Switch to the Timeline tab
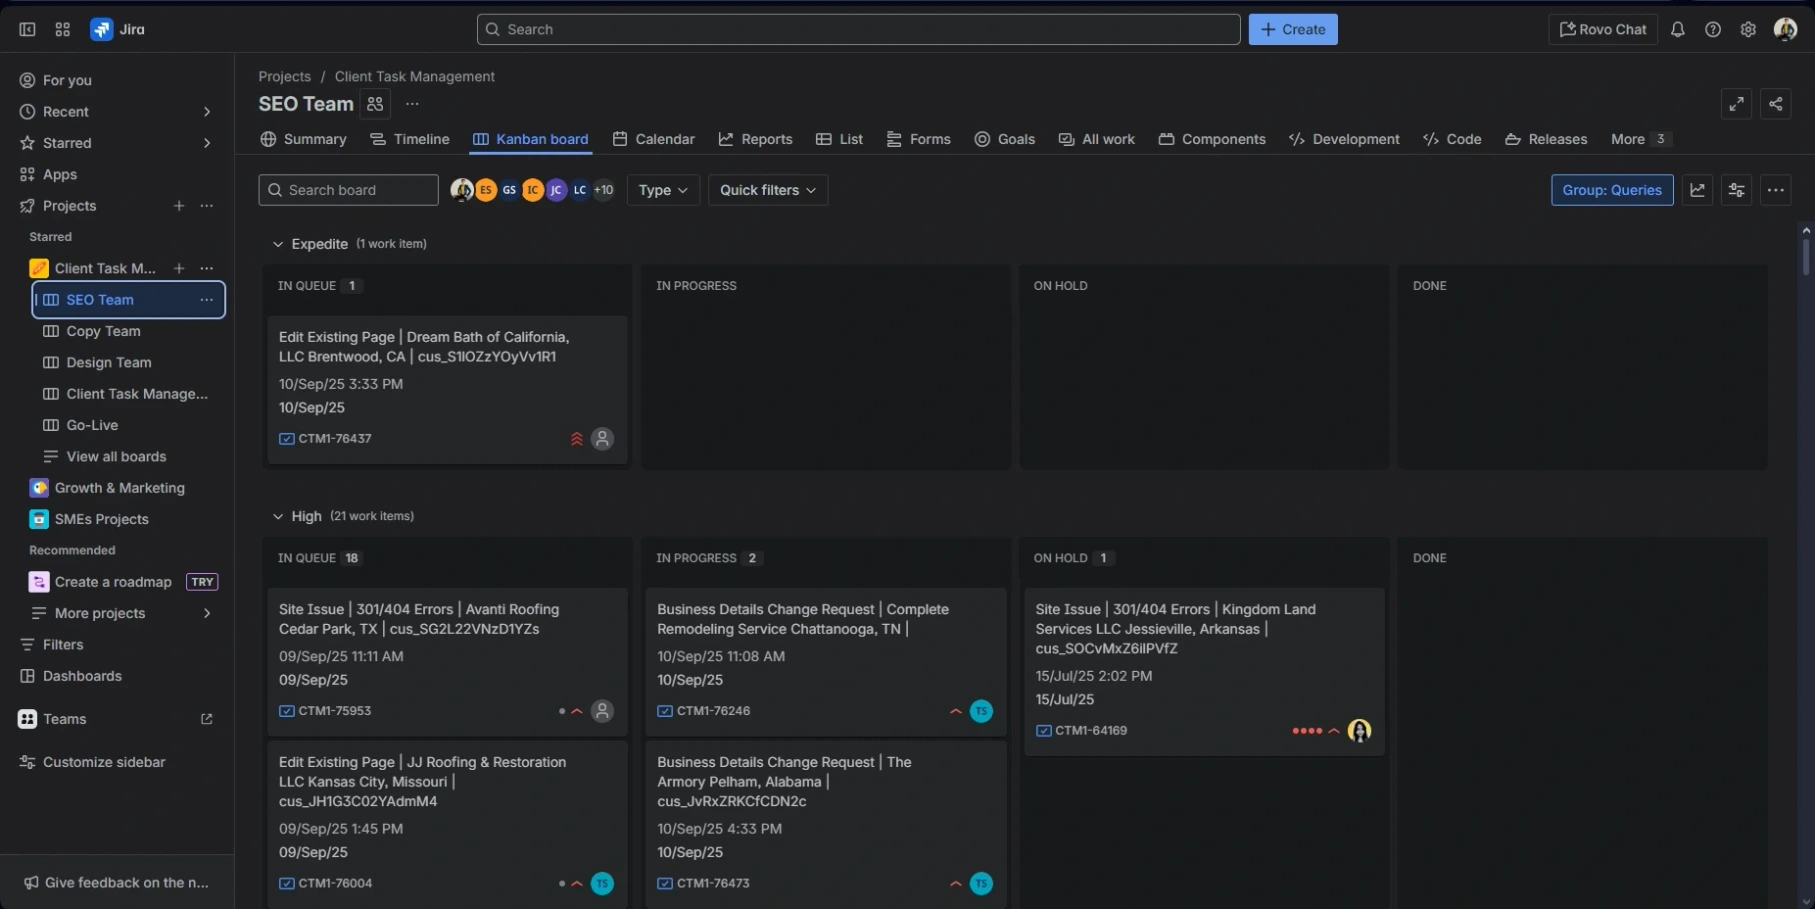This screenshot has height=909, width=1815. 409,139
